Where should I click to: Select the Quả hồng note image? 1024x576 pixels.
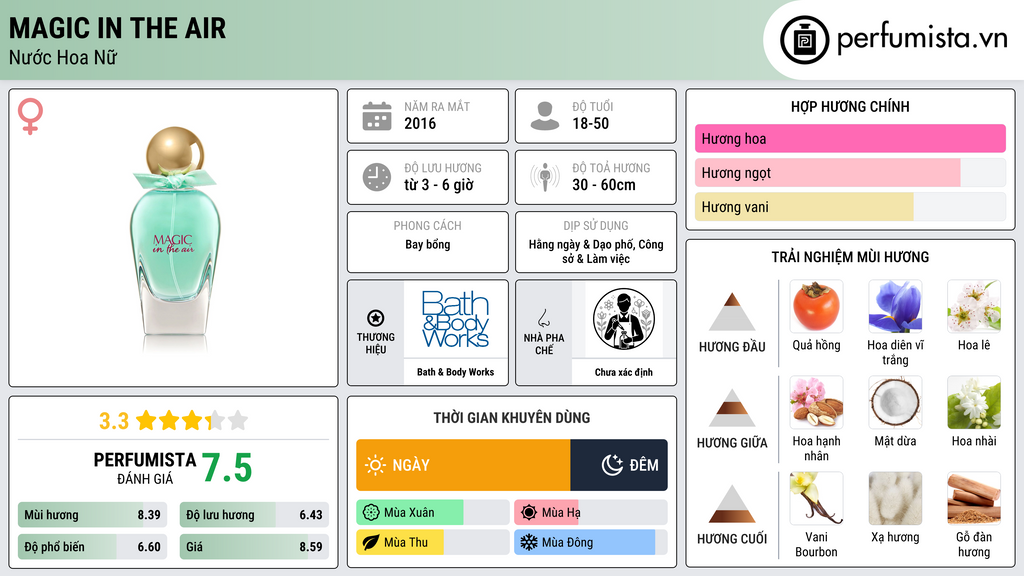(x=816, y=307)
